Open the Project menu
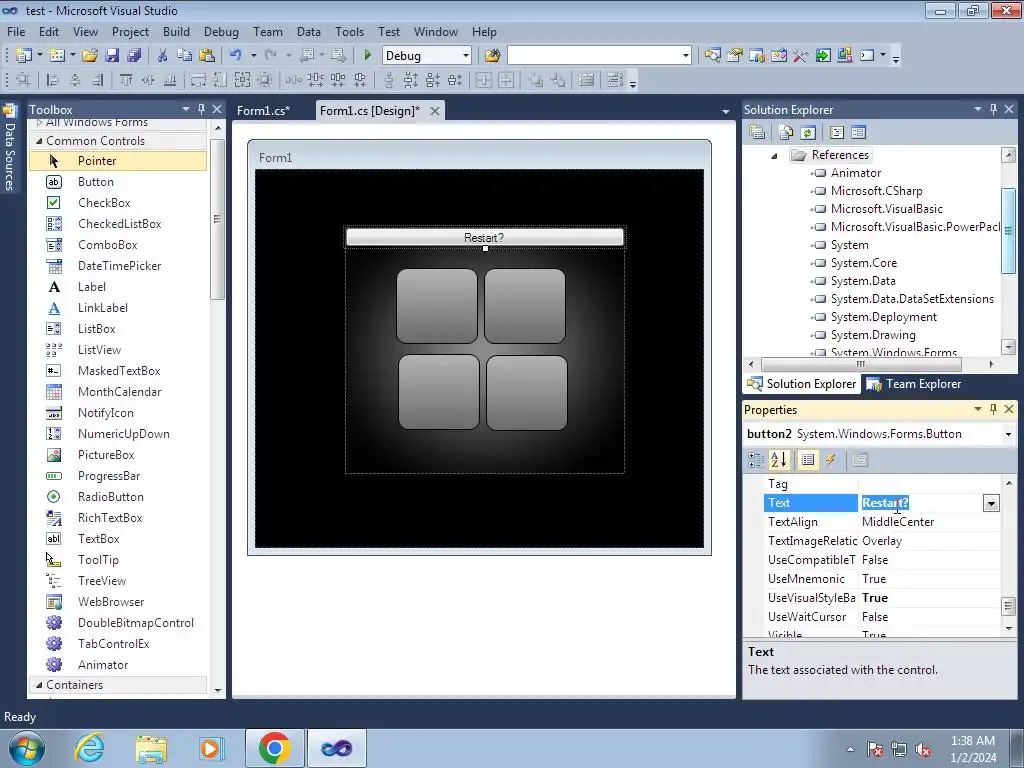This screenshot has height=768, width=1024. (130, 32)
